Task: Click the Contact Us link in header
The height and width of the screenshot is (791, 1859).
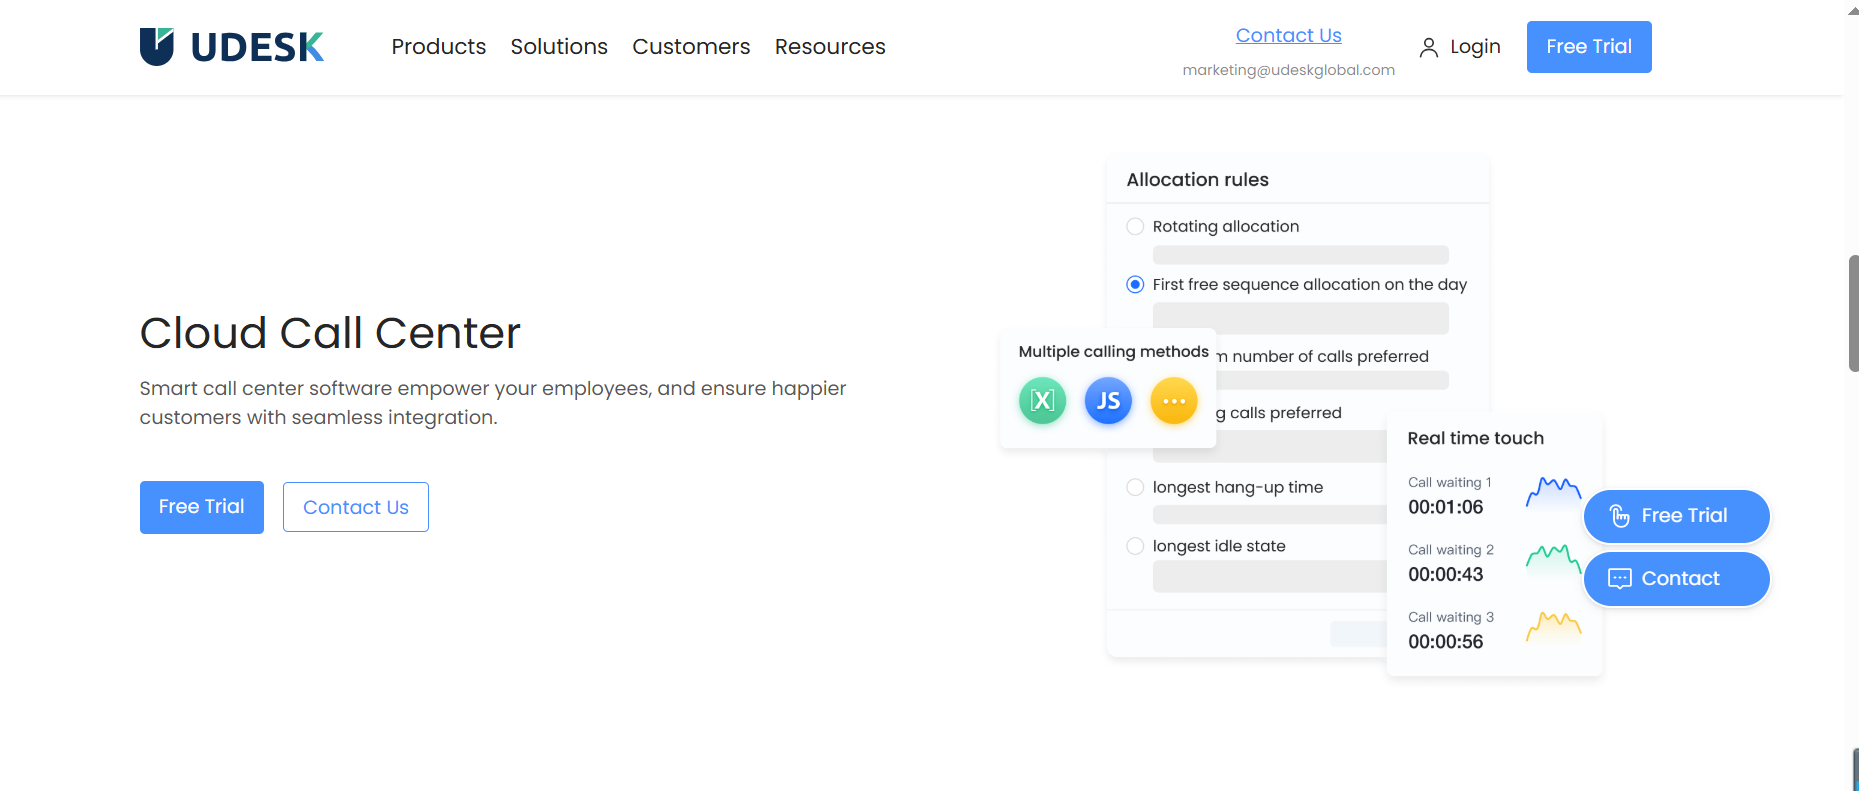Action: 1288,36
